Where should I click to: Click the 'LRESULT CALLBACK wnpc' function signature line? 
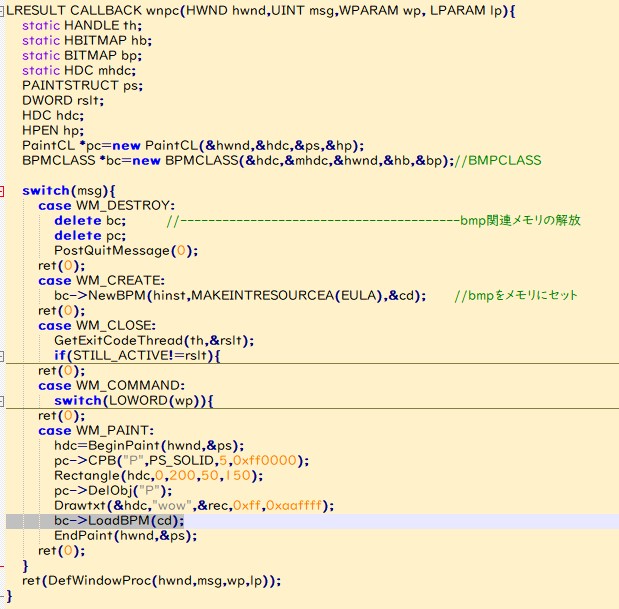261,11
